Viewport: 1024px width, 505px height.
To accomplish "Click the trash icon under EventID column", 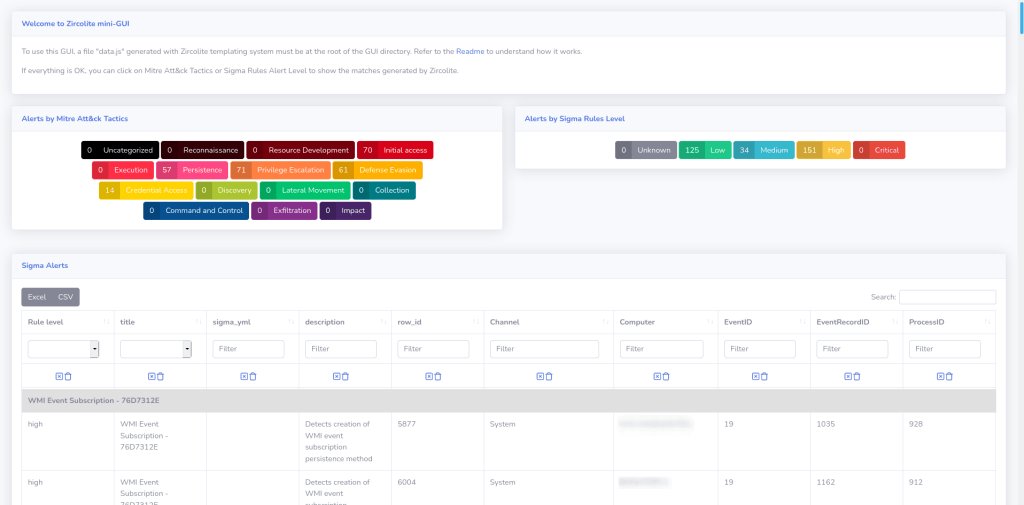I will coord(765,376).
